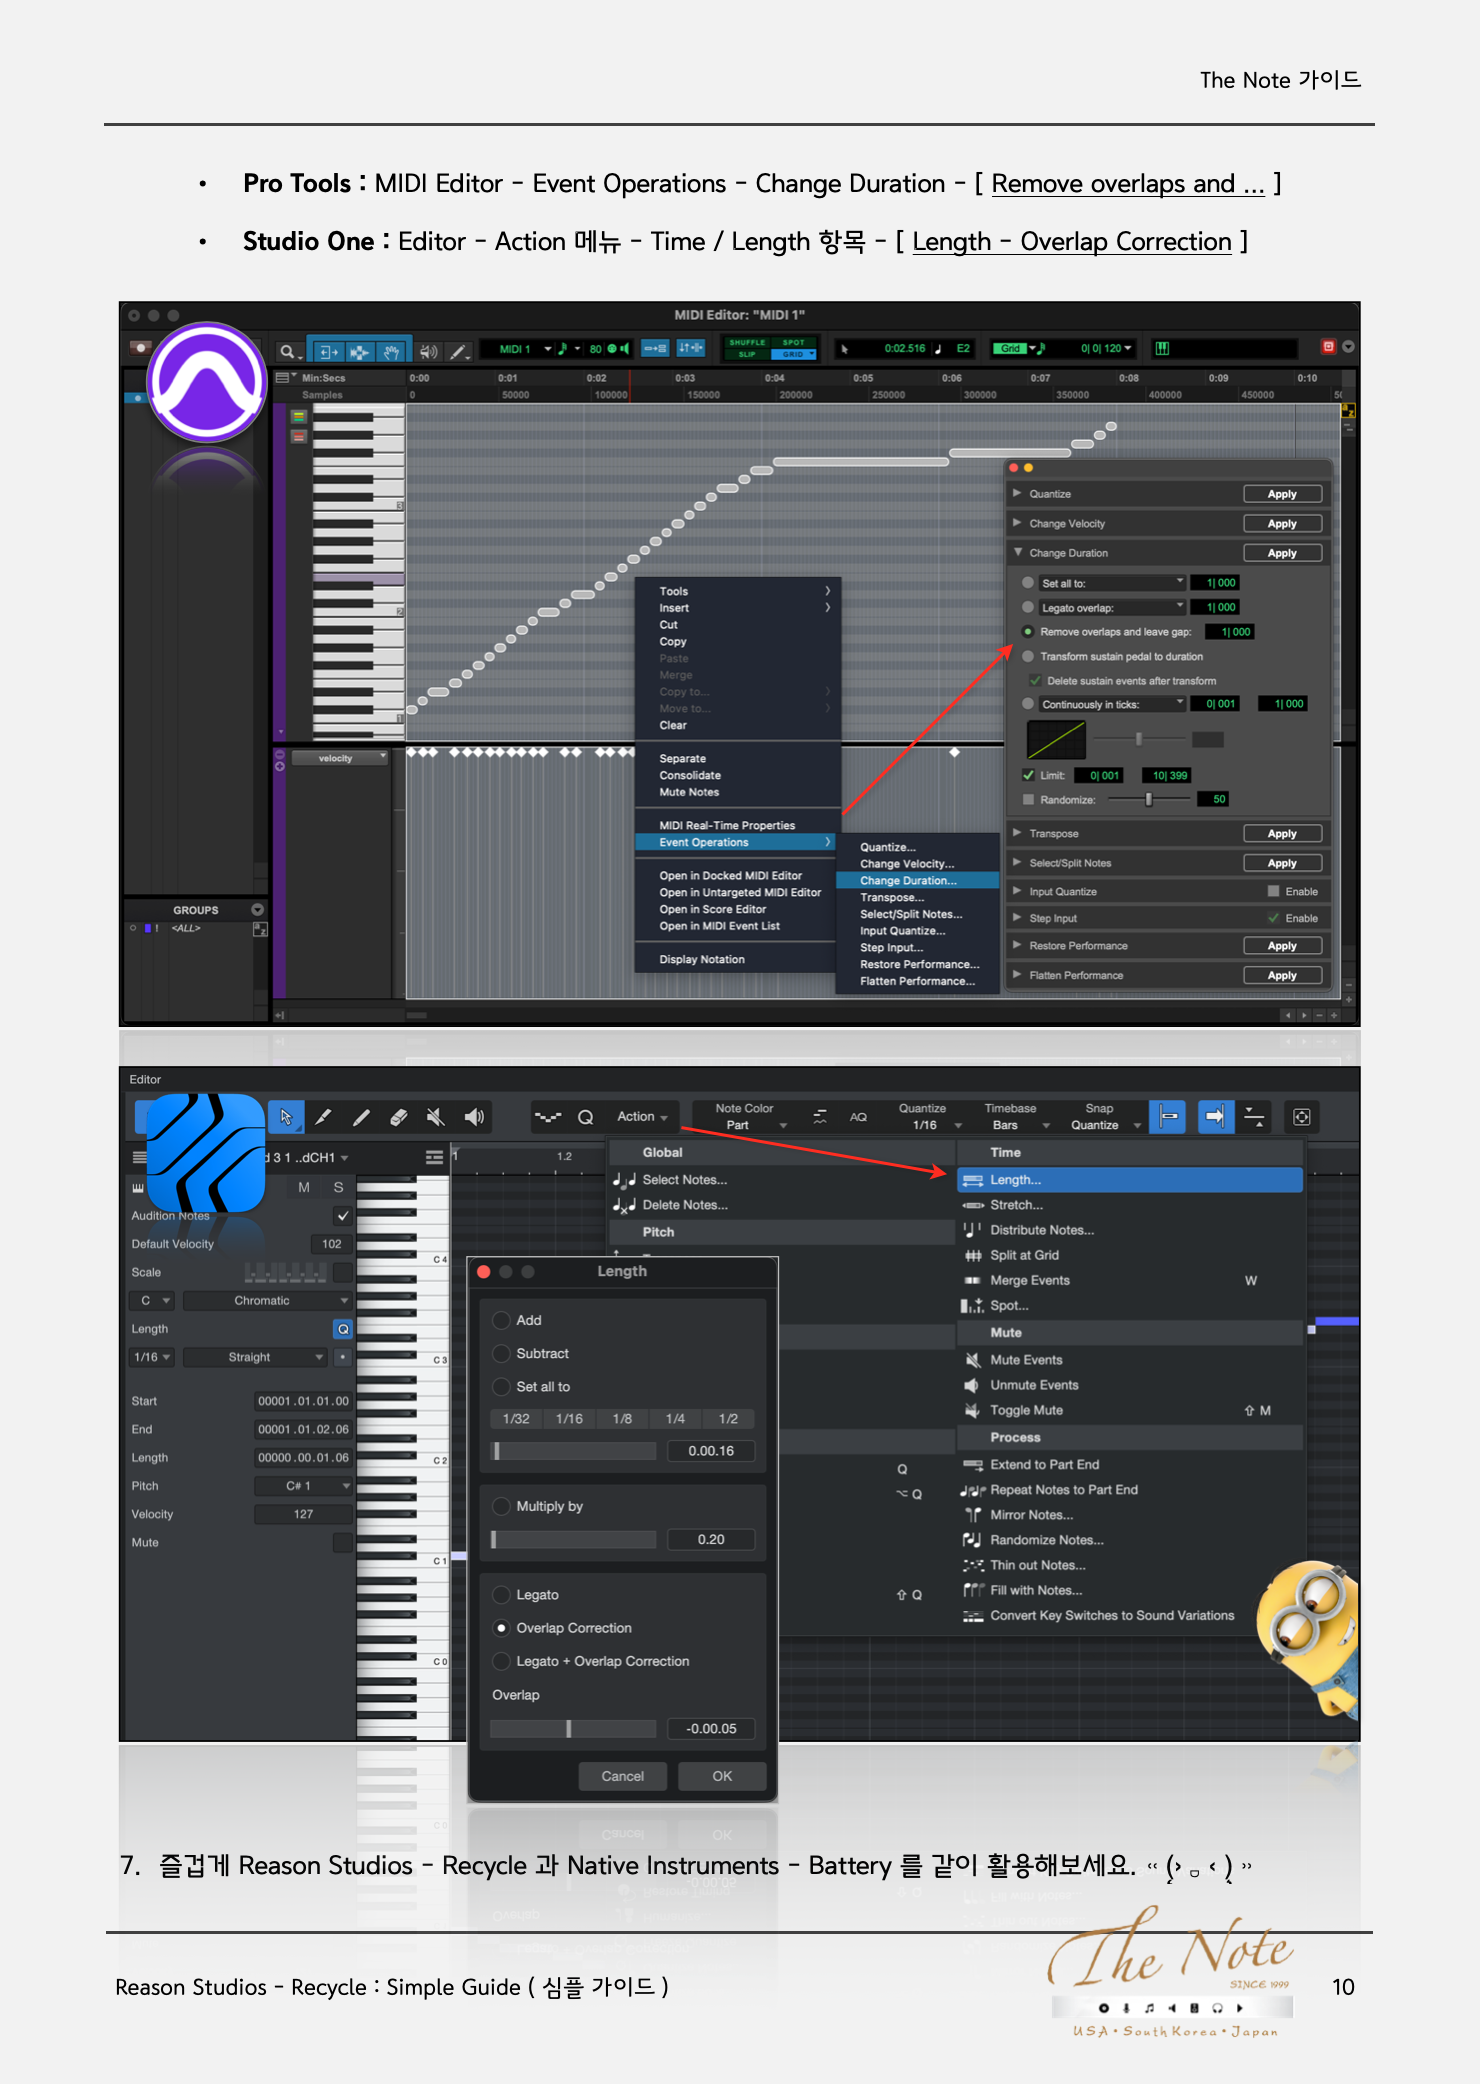Click the 1/16 length preset button
Screen dimensions: 1480x2084
click(x=569, y=1419)
